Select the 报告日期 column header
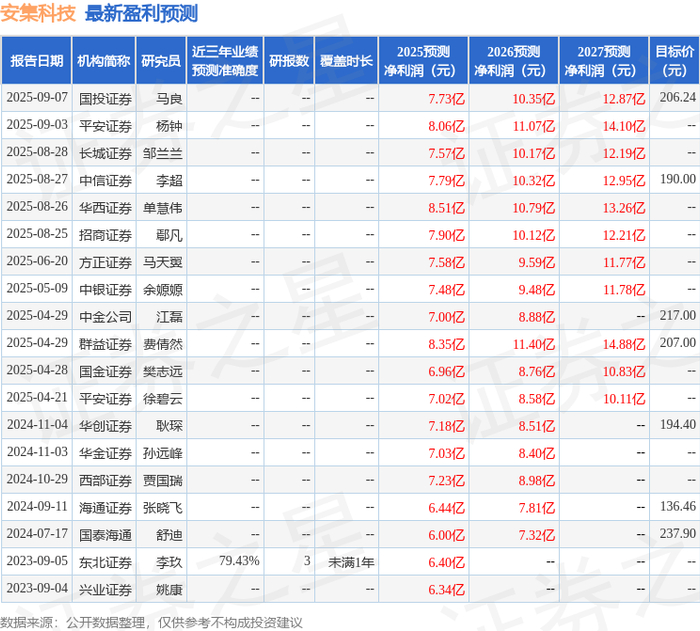 coord(37,61)
